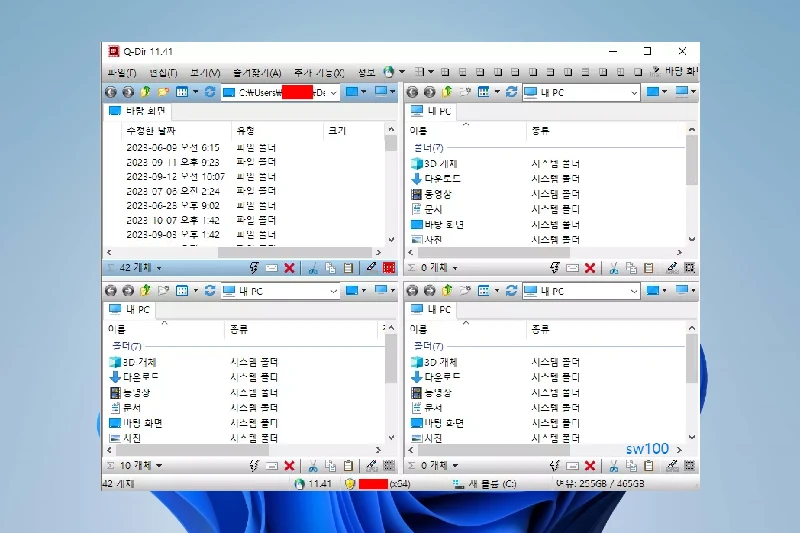800x533 pixels.
Task: Click the red X delete icon in the top-left pane
Action: pos(289,268)
